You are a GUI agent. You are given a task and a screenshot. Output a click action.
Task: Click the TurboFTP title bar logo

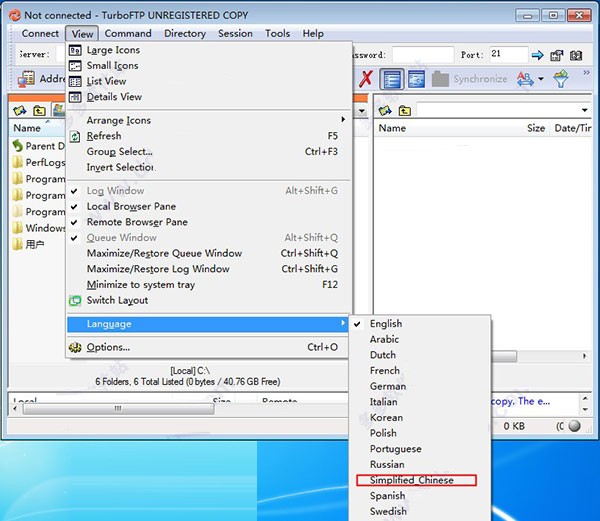tap(15, 15)
